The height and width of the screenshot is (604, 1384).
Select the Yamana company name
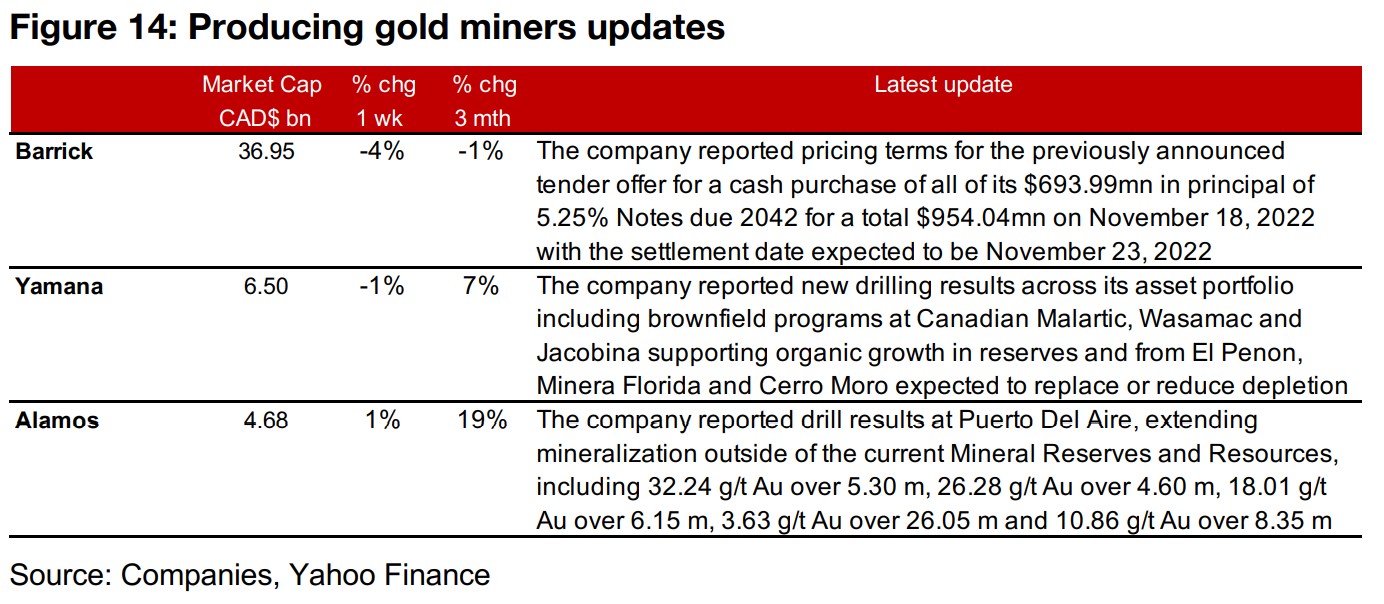tap(58, 287)
